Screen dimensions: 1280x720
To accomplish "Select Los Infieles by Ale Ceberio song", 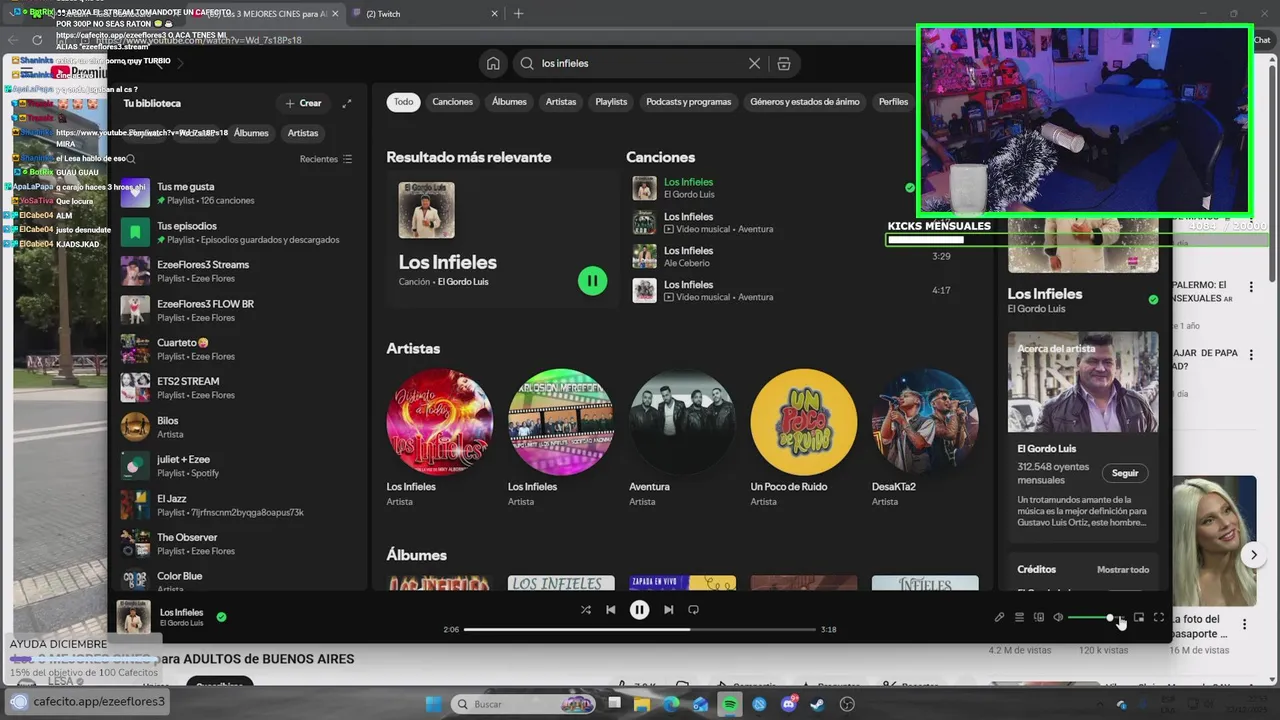I will click(790, 257).
